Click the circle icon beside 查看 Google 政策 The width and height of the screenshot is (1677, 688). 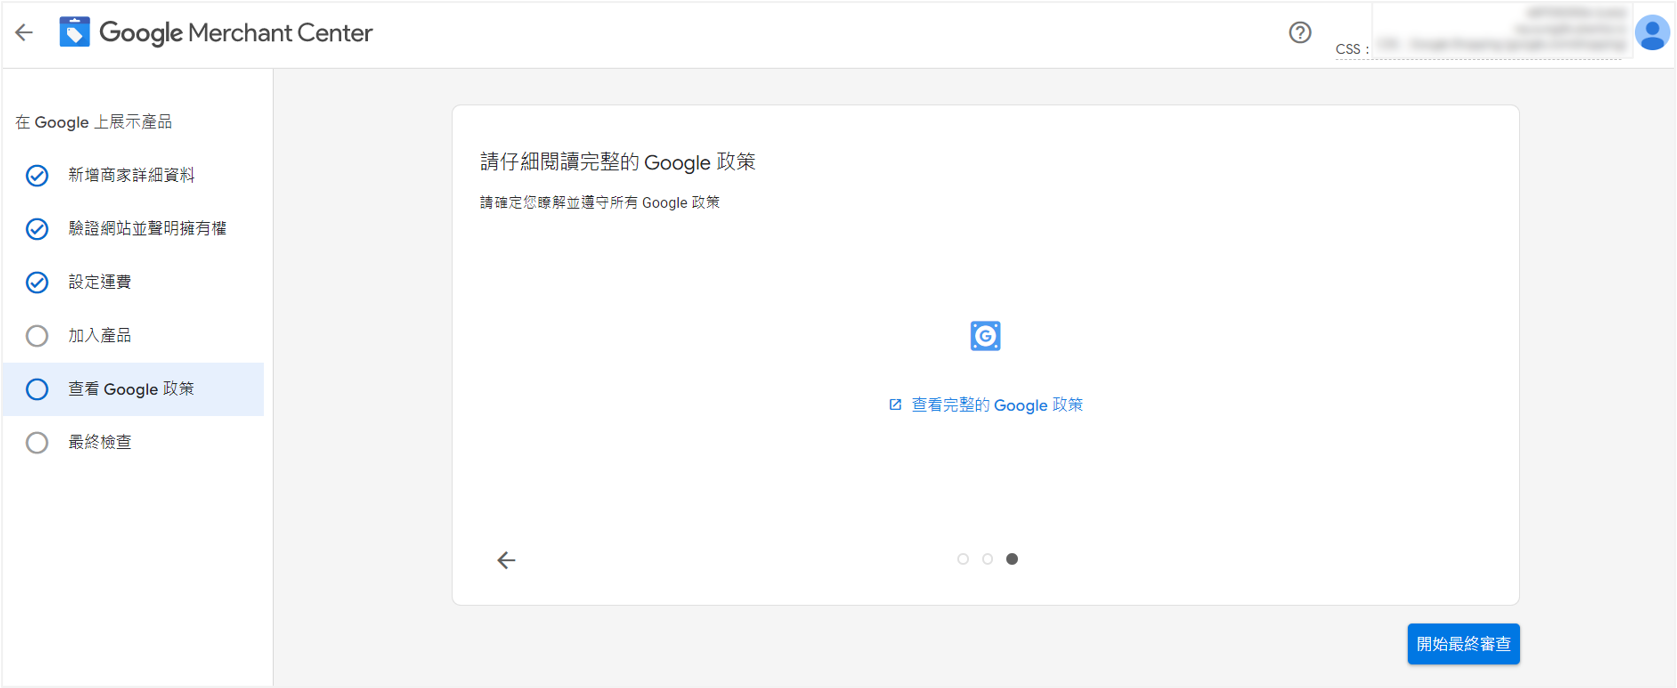37,389
